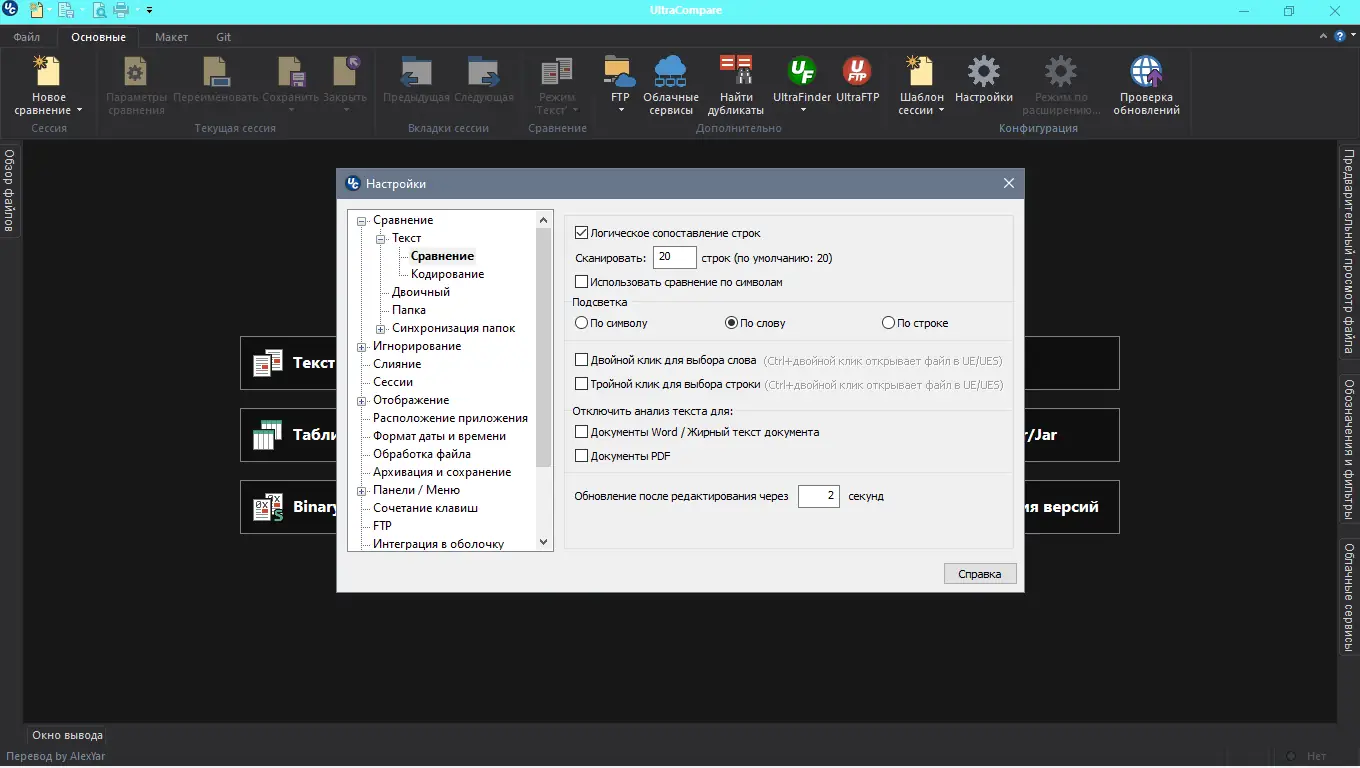Open the Шаблон сессии dropdown arrow
Image resolution: width=1360 pixels, height=768 pixels.
941,111
